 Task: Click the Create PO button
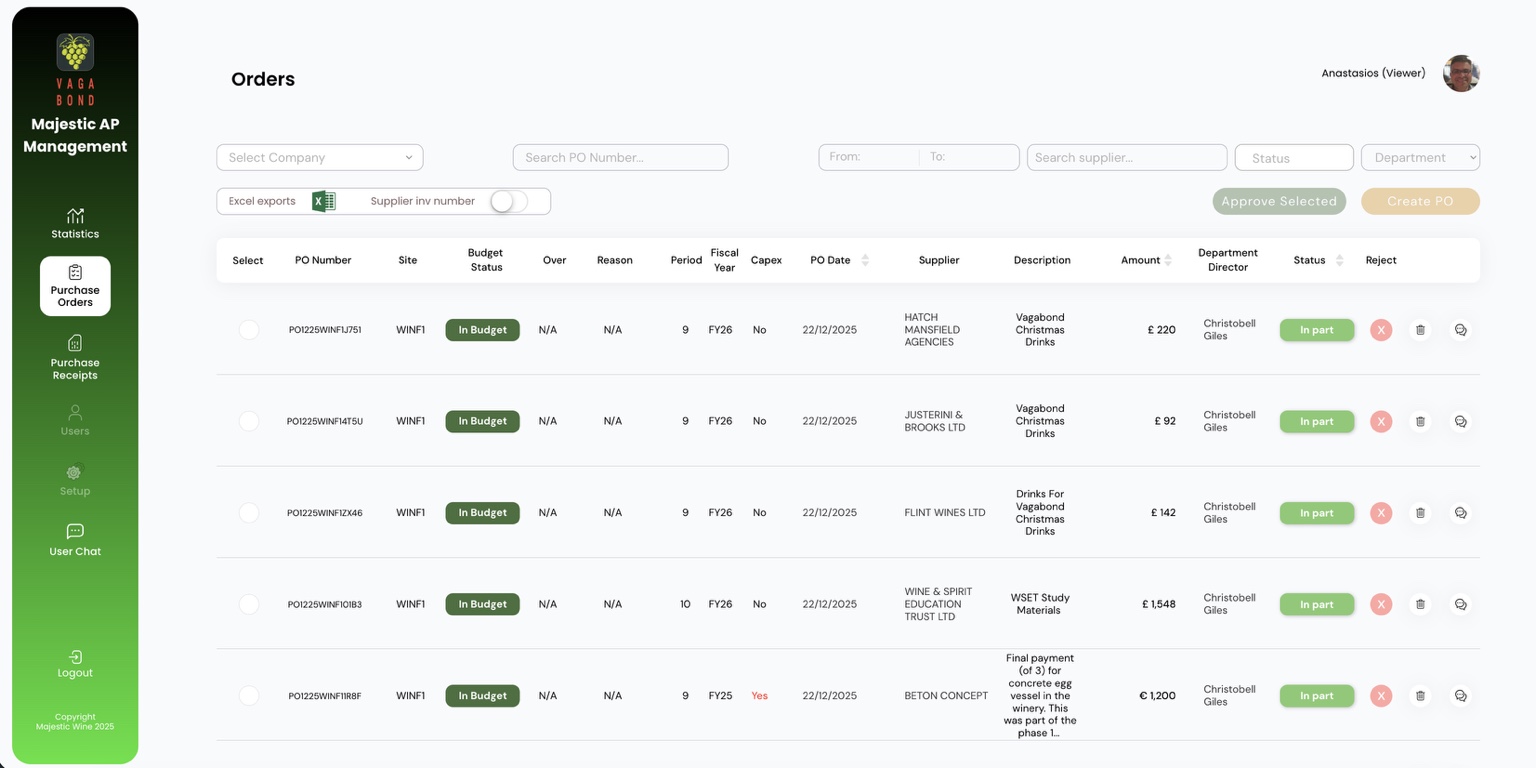point(1420,201)
